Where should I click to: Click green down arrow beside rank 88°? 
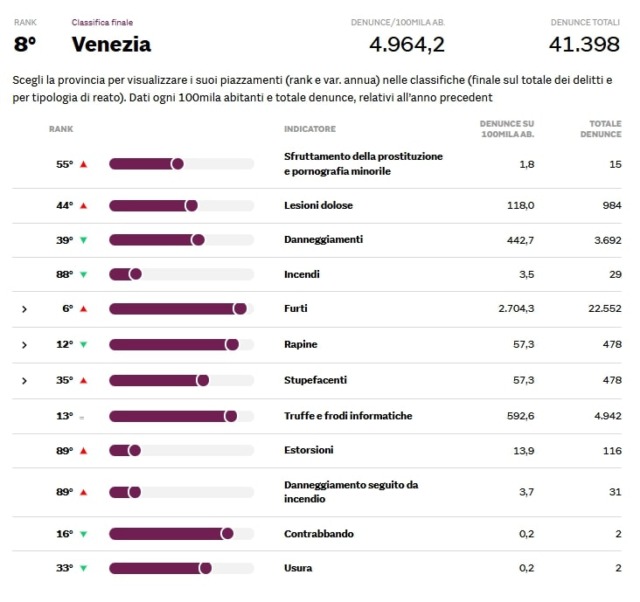click(83, 274)
